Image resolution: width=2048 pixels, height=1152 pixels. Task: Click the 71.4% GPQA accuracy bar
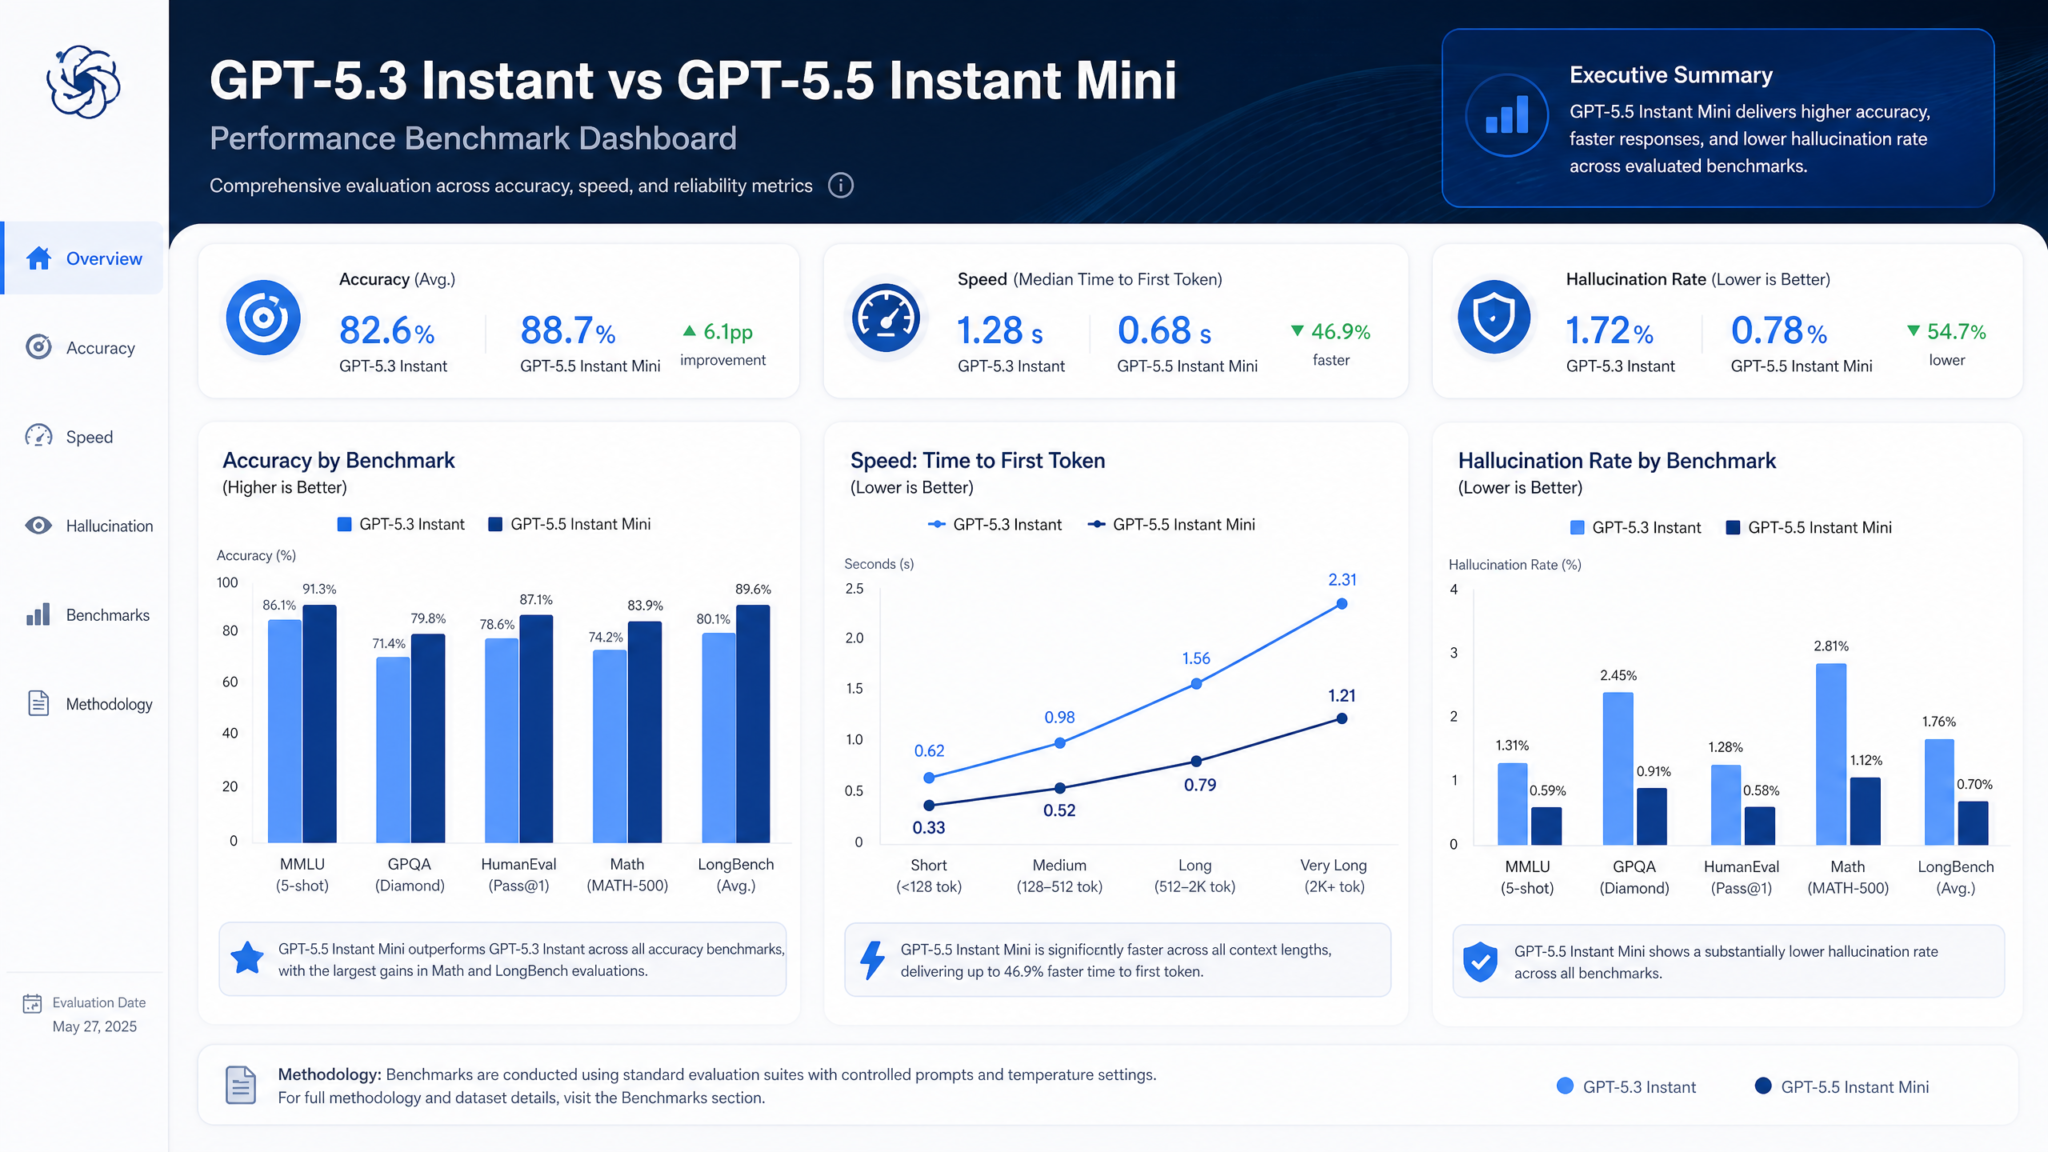[393, 749]
